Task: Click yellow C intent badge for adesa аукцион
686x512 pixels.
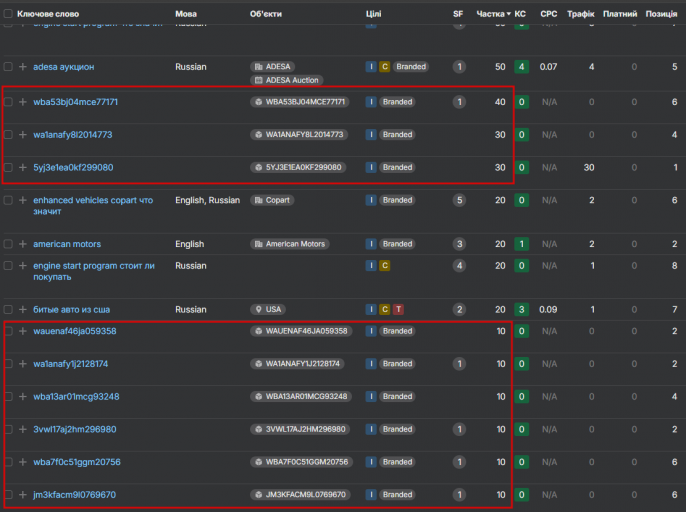Action: [x=385, y=67]
